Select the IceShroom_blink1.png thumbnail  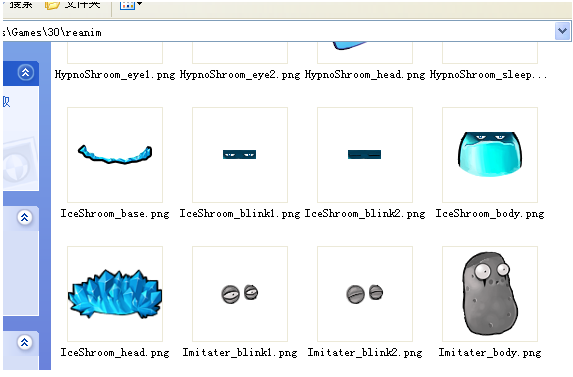pos(240,155)
